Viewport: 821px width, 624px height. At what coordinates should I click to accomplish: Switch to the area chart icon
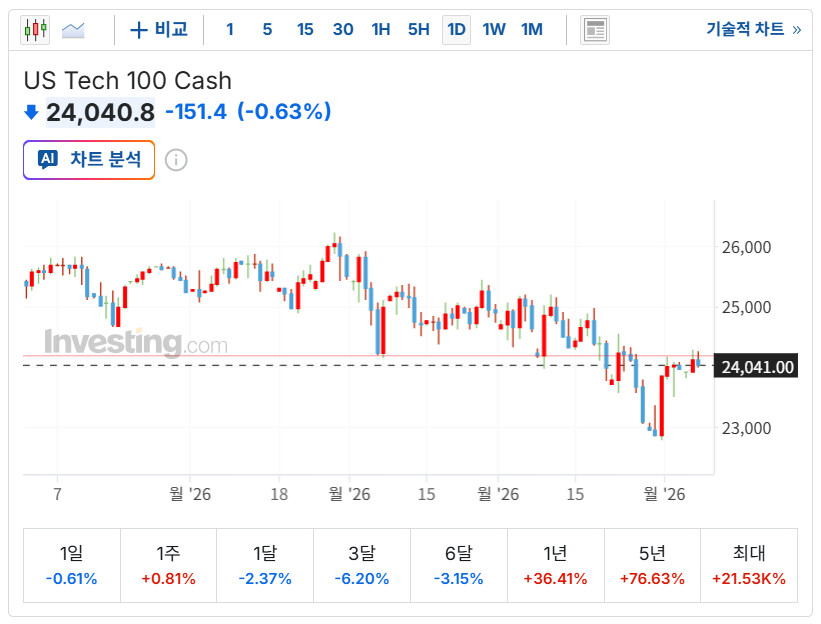pyautogui.click(x=73, y=30)
